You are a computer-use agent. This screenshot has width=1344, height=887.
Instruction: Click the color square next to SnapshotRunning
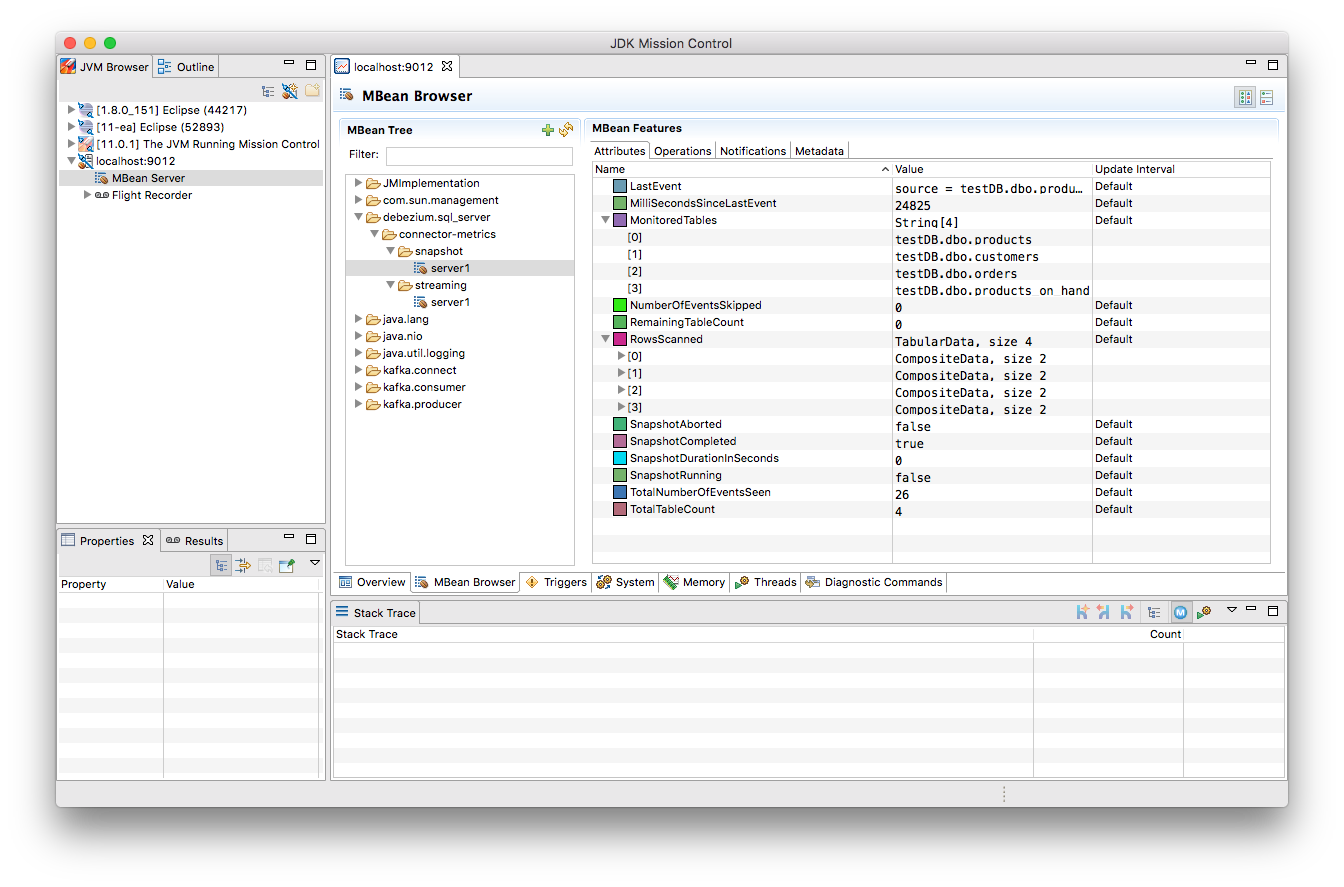click(x=618, y=475)
